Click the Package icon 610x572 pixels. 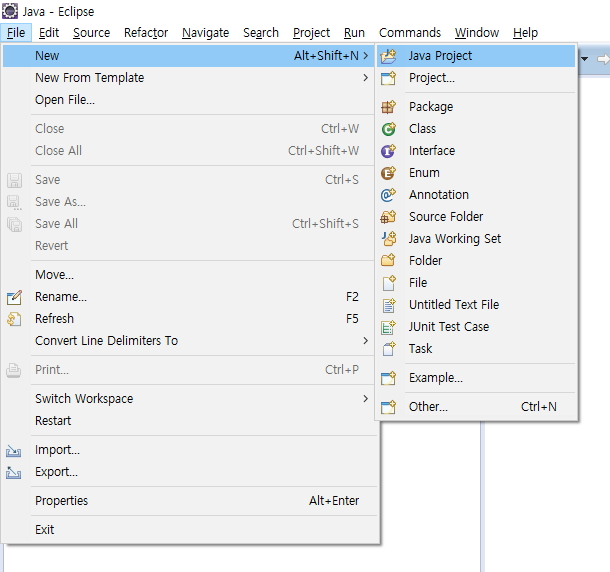[x=388, y=107]
